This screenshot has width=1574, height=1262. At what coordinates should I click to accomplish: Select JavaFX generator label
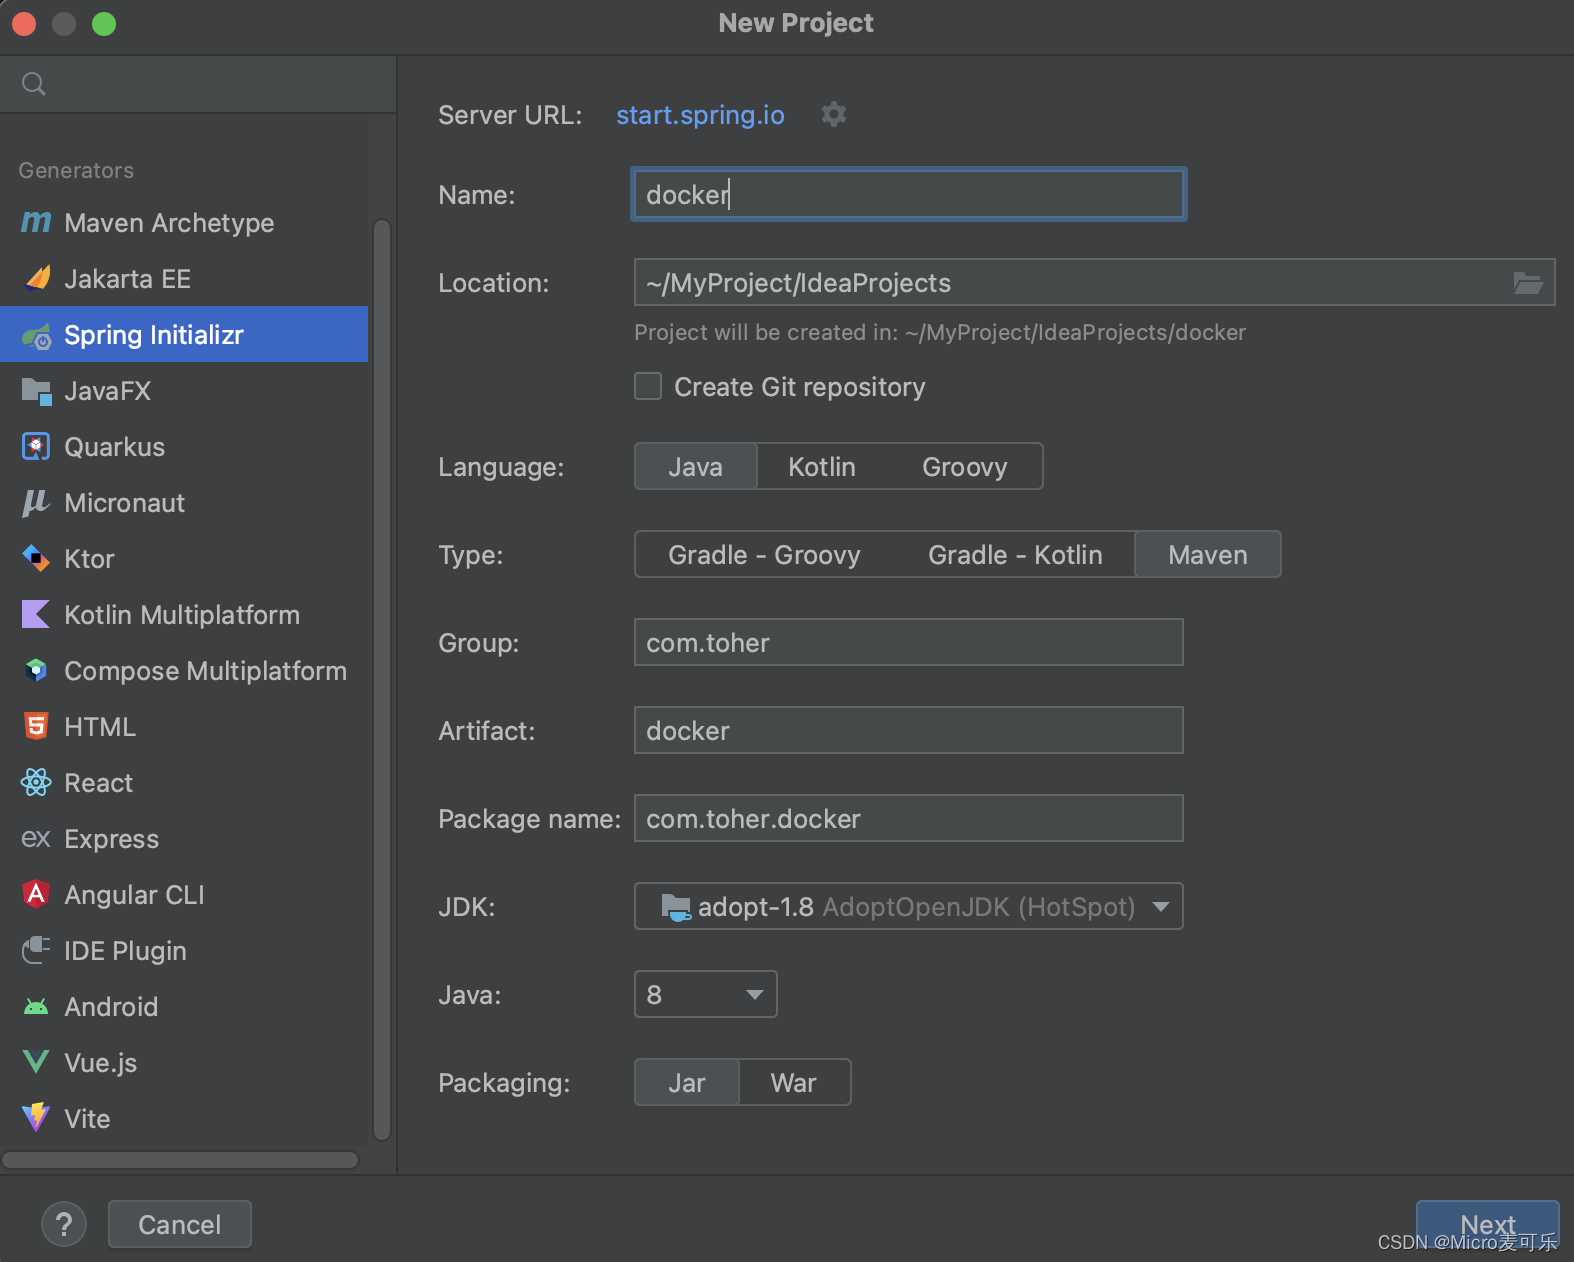click(x=107, y=391)
